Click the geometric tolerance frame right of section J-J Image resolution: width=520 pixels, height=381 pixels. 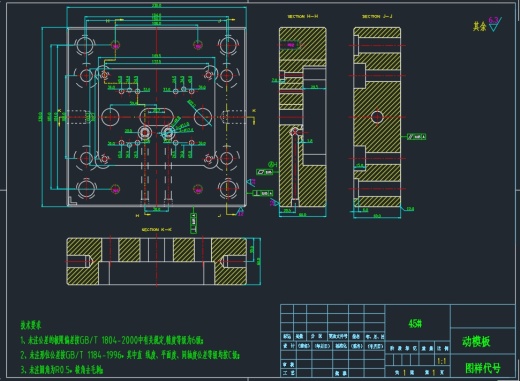[417, 137]
